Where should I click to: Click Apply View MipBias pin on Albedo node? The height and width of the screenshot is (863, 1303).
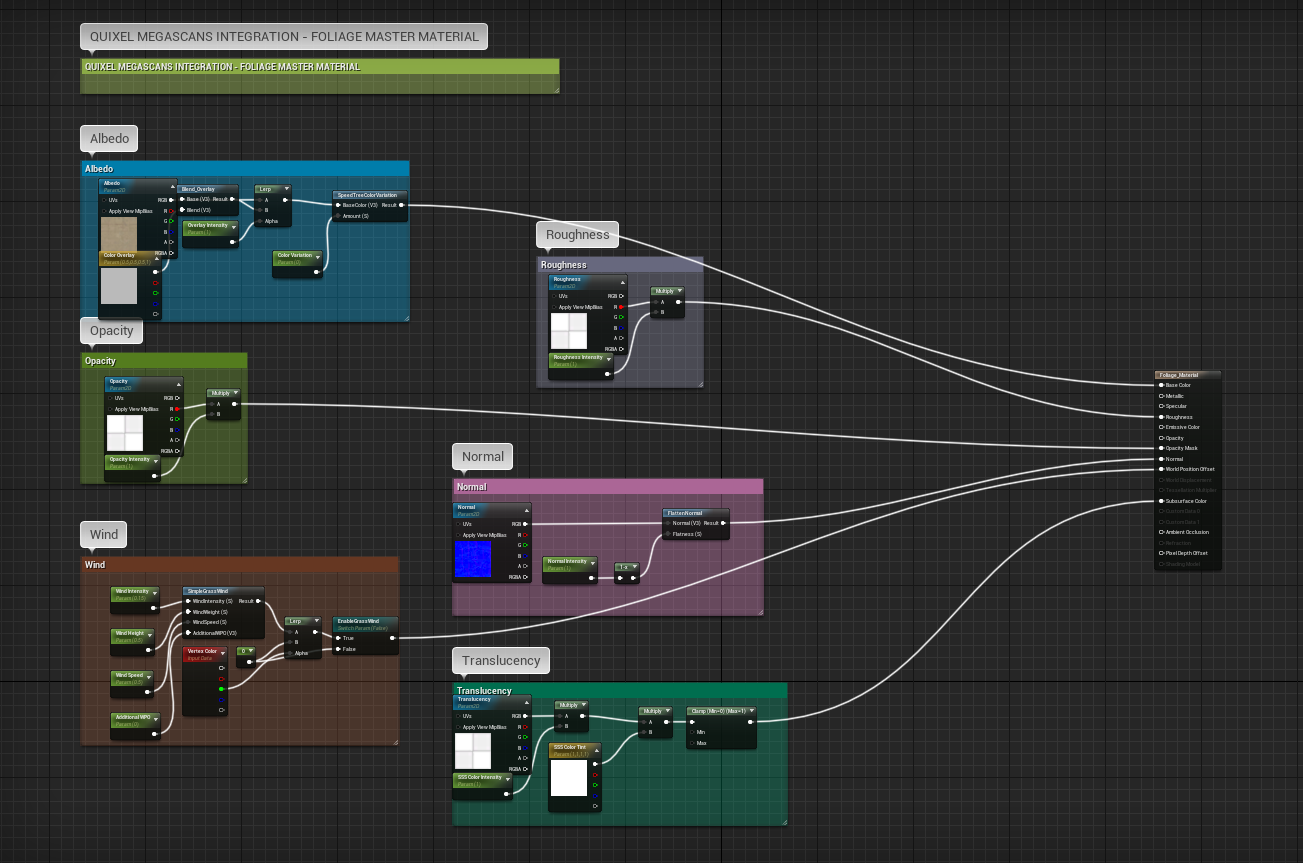click(104, 211)
